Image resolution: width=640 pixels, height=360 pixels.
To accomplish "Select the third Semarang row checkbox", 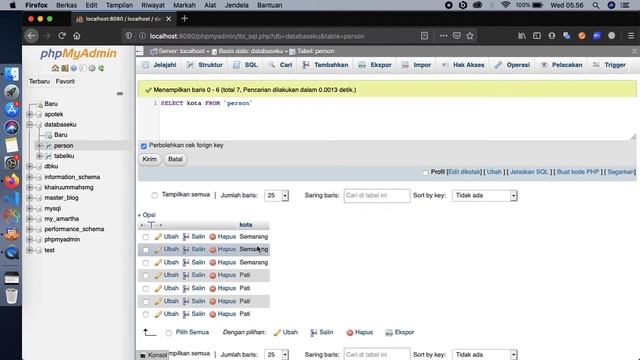I will [146, 262].
